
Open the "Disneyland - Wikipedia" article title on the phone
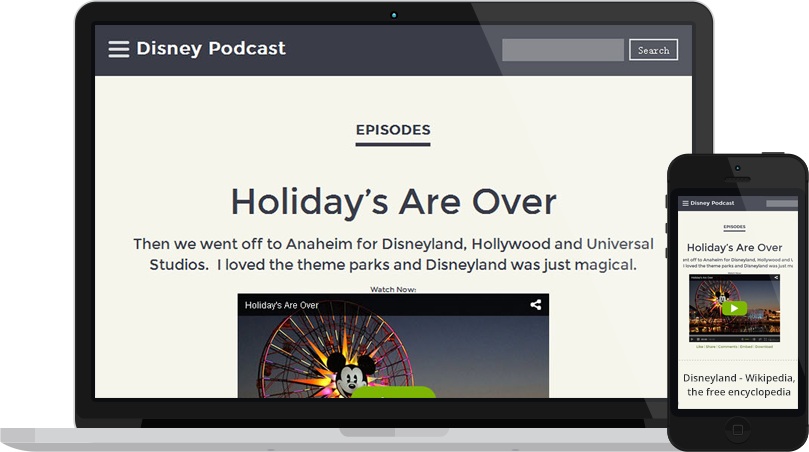(x=739, y=385)
